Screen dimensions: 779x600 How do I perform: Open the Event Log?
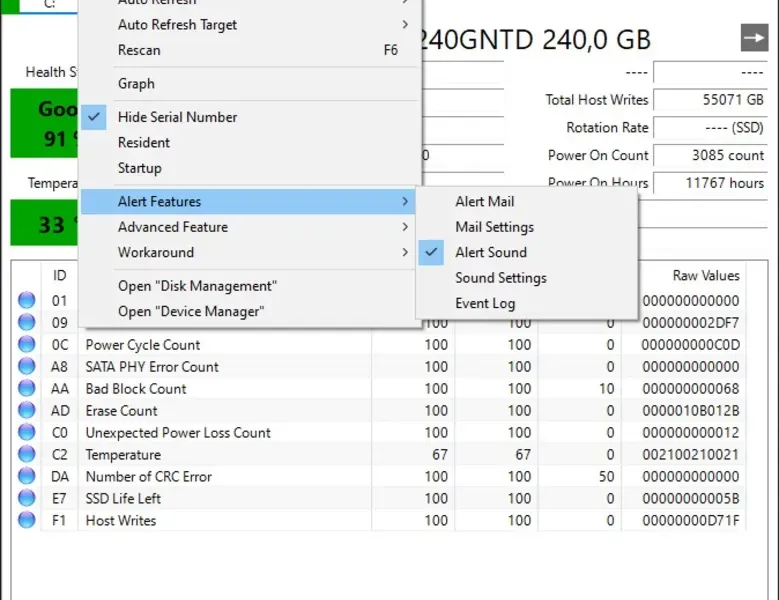click(x=527, y=303)
